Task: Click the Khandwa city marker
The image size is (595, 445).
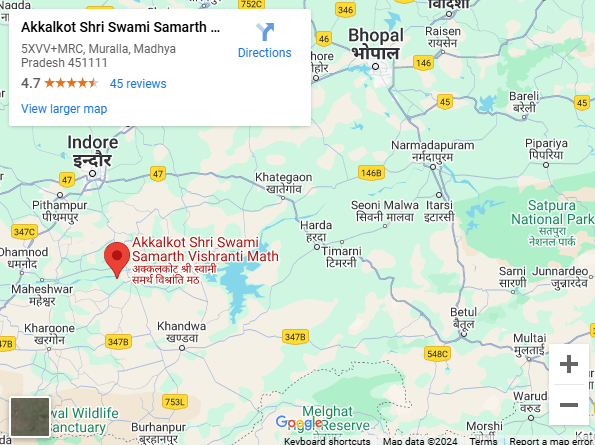Action: 182,348
